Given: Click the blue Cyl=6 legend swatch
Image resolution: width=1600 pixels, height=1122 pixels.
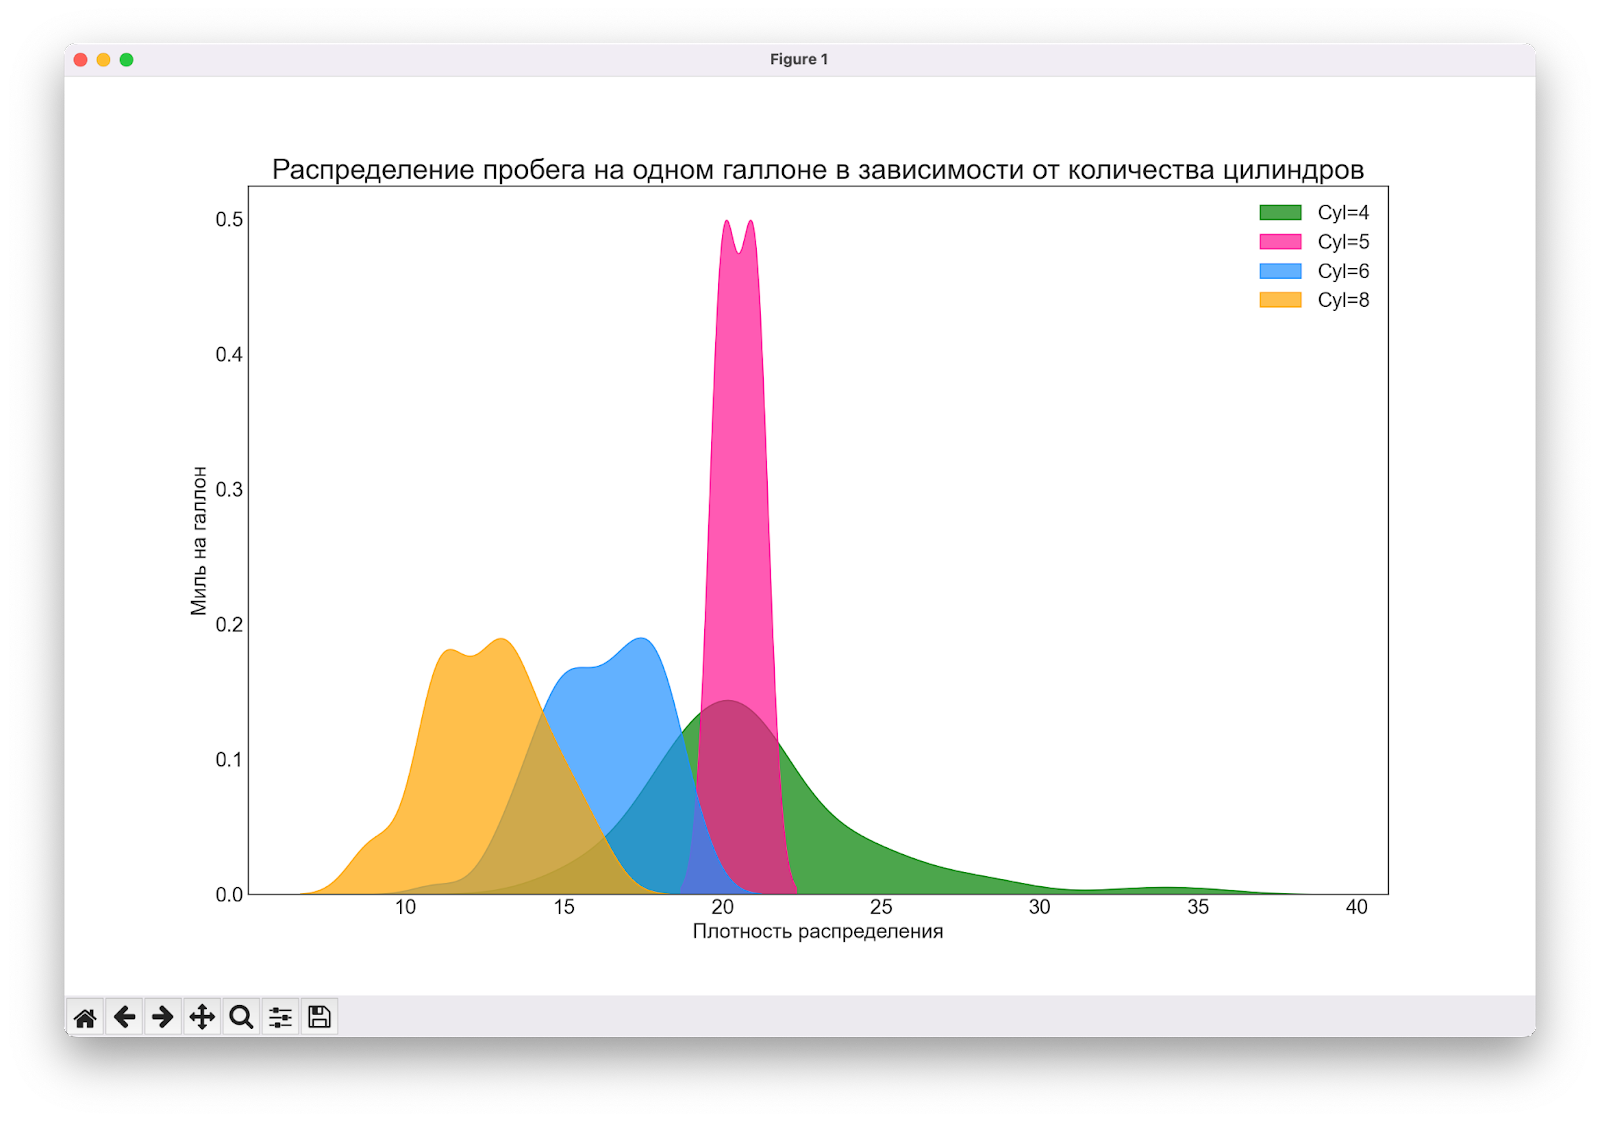Looking at the screenshot, I should pyautogui.click(x=1280, y=271).
